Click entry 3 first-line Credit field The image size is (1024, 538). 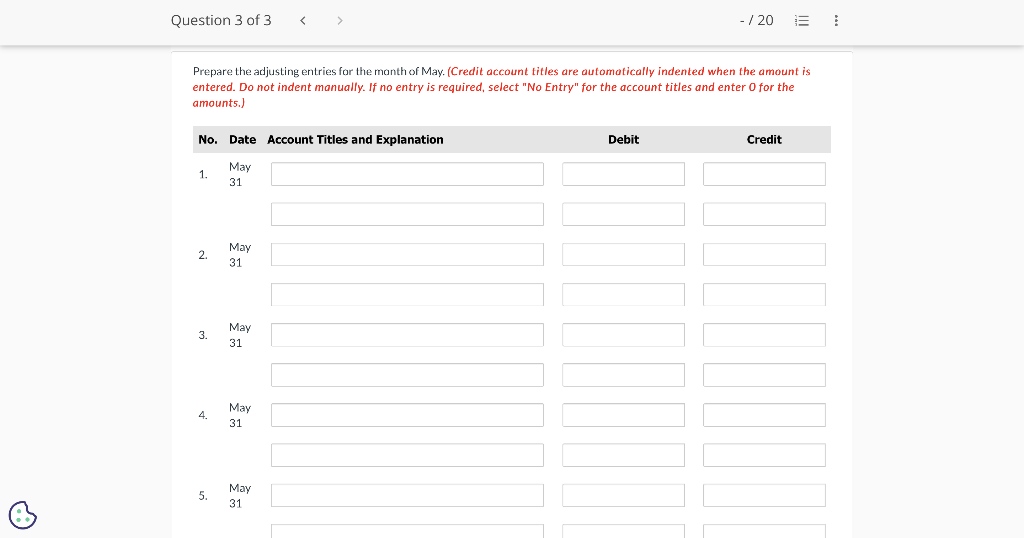tap(765, 335)
